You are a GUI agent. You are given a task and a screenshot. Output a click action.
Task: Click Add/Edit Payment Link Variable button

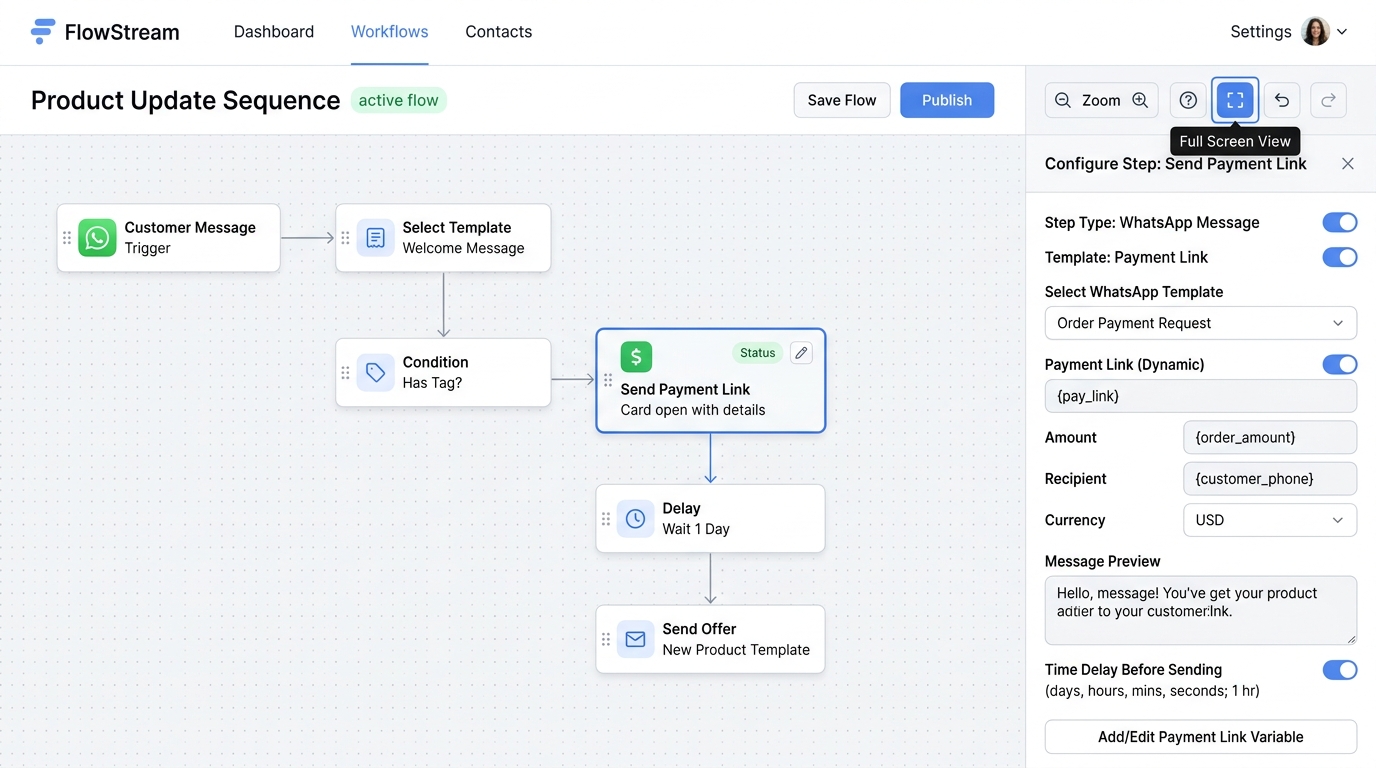pos(1201,737)
